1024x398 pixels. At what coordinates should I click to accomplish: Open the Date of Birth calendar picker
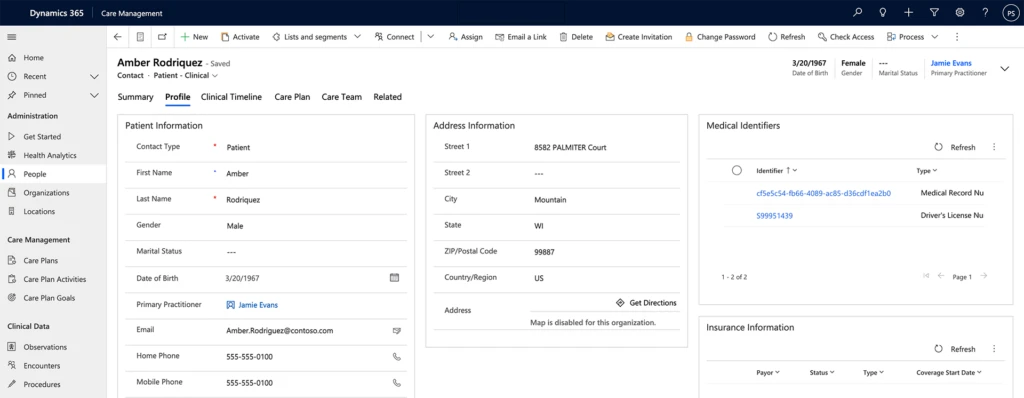click(394, 278)
